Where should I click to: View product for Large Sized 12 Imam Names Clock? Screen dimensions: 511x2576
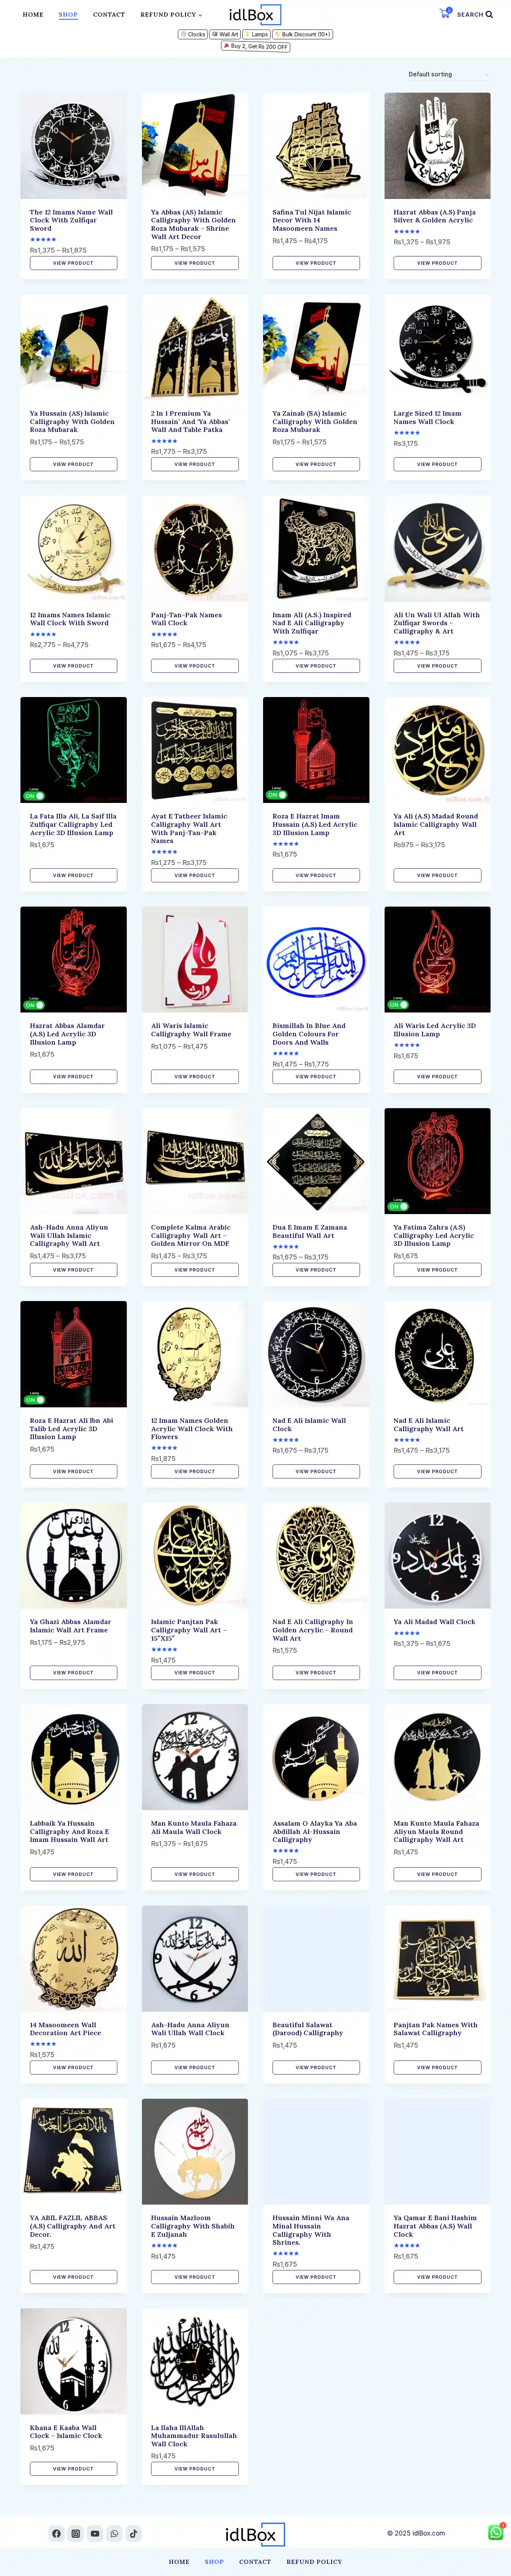(437, 464)
